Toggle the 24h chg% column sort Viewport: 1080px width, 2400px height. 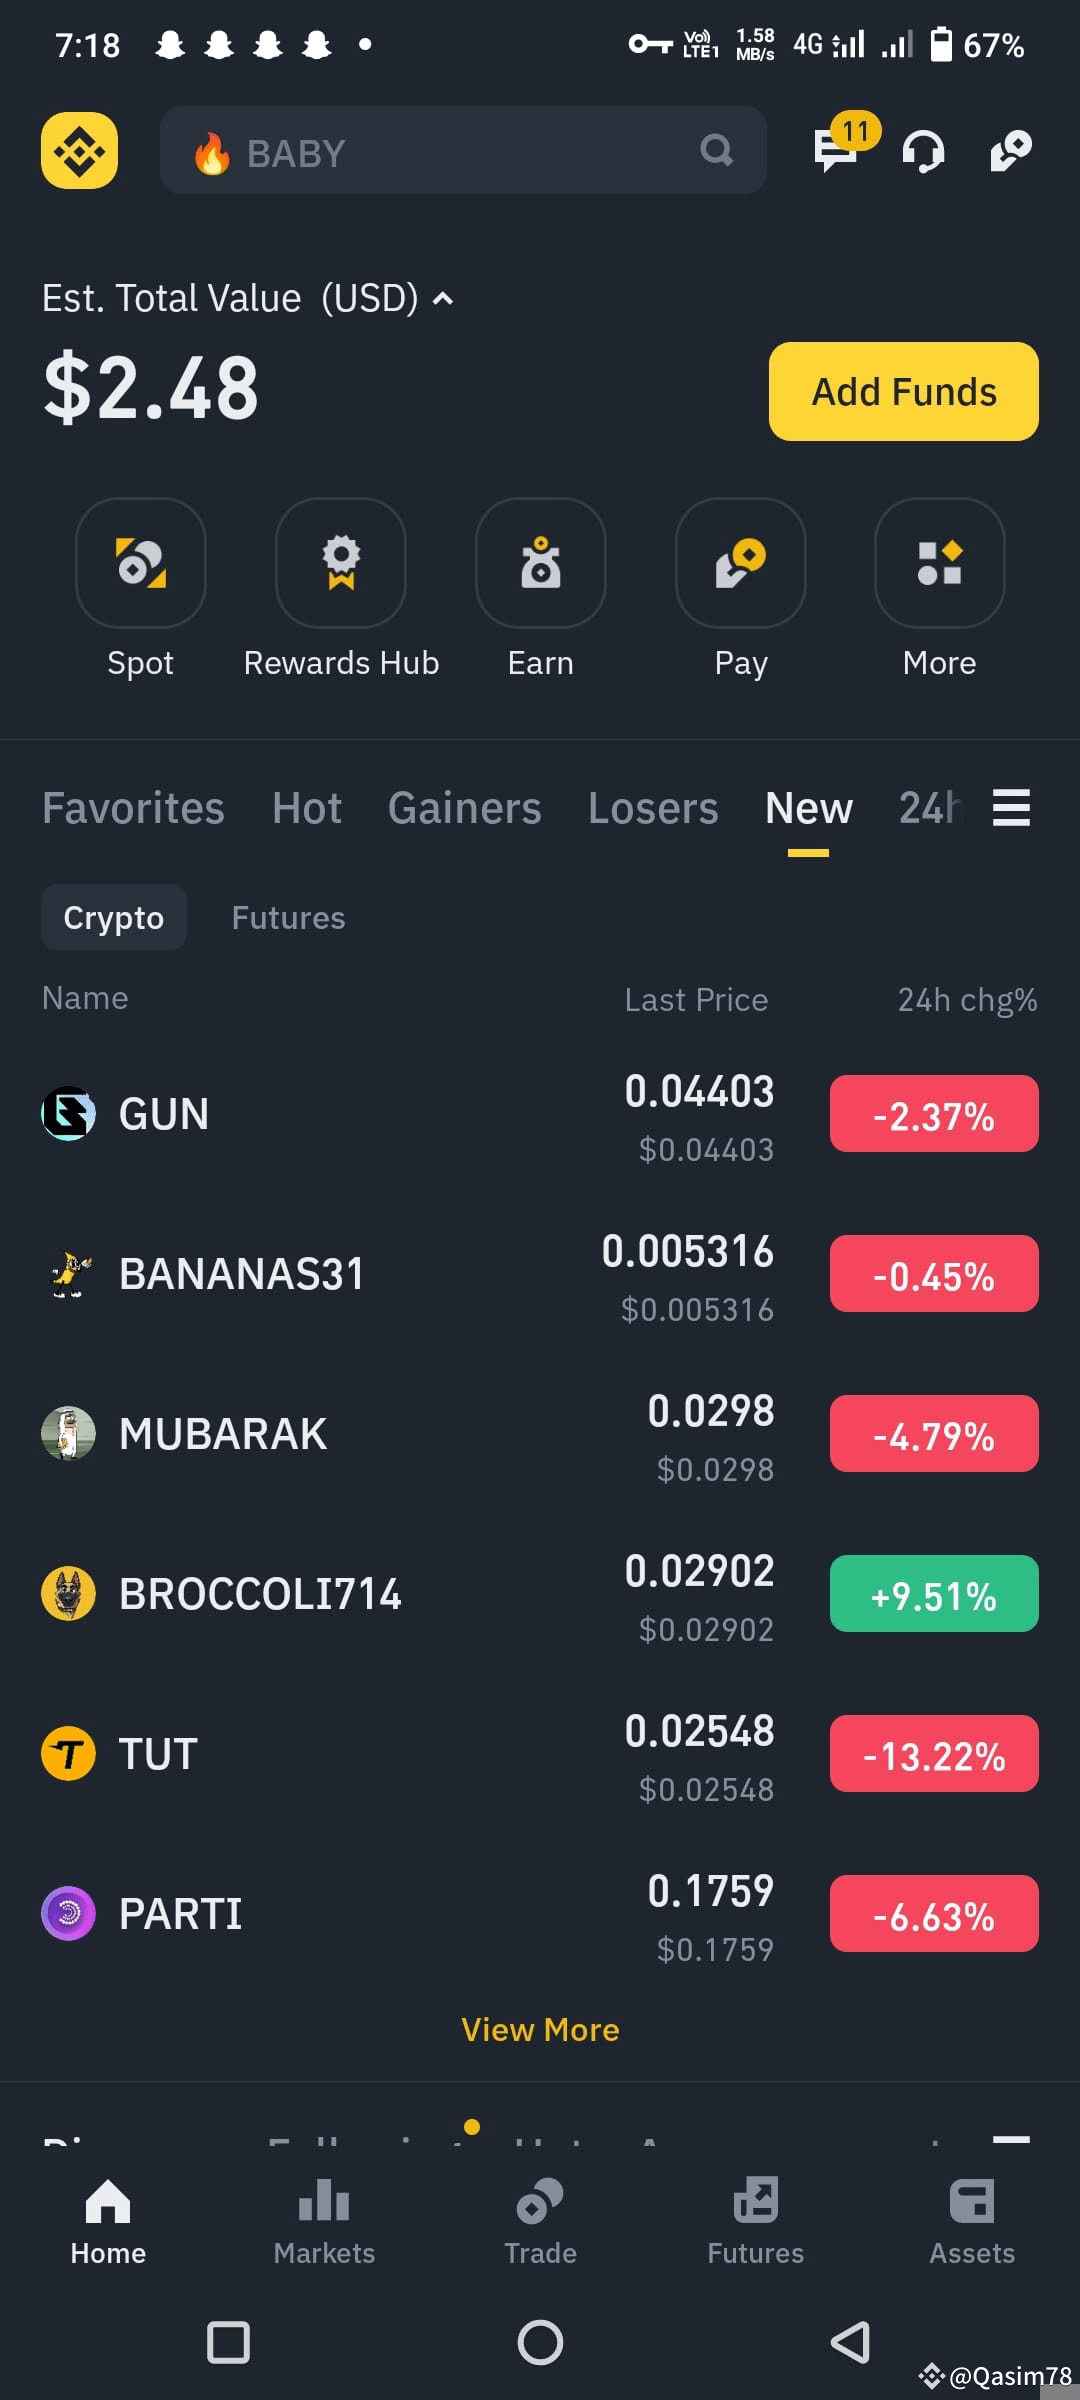pyautogui.click(x=967, y=999)
